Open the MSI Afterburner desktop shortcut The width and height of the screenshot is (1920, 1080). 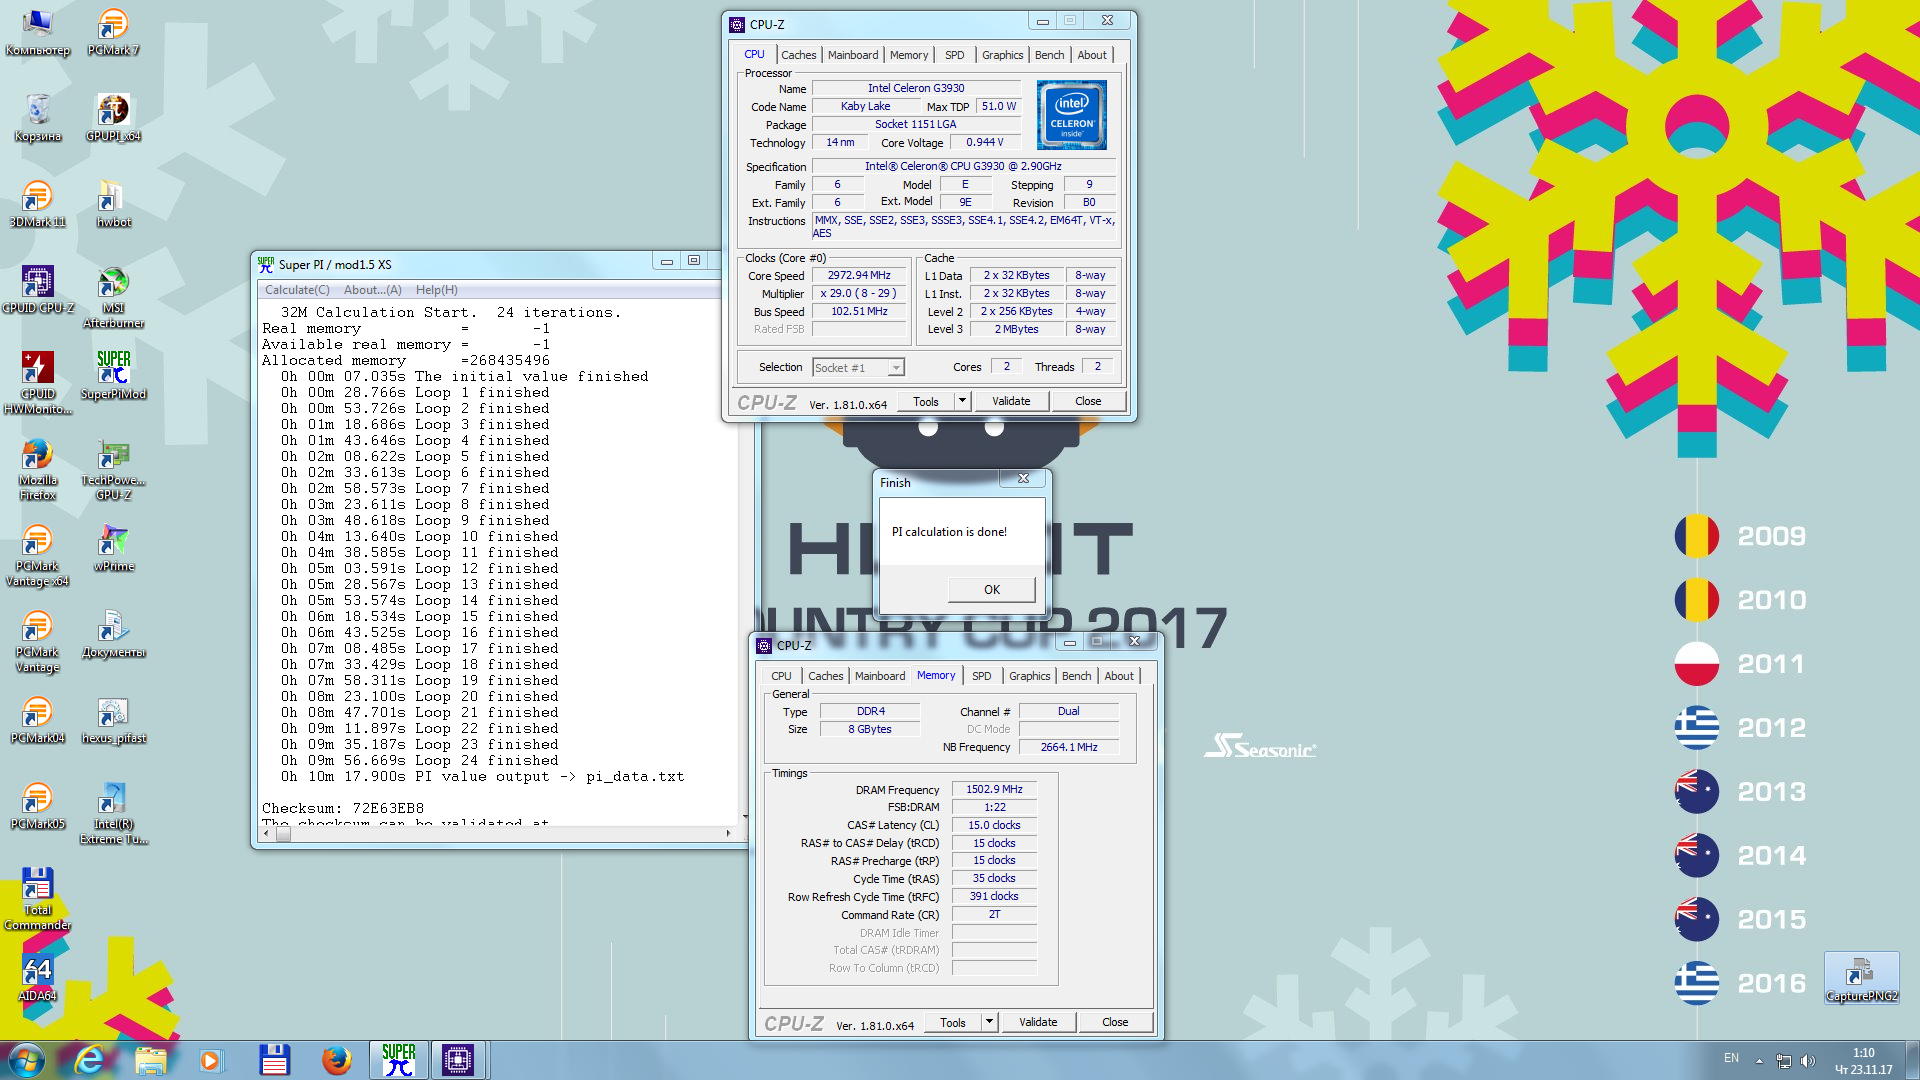click(x=113, y=297)
